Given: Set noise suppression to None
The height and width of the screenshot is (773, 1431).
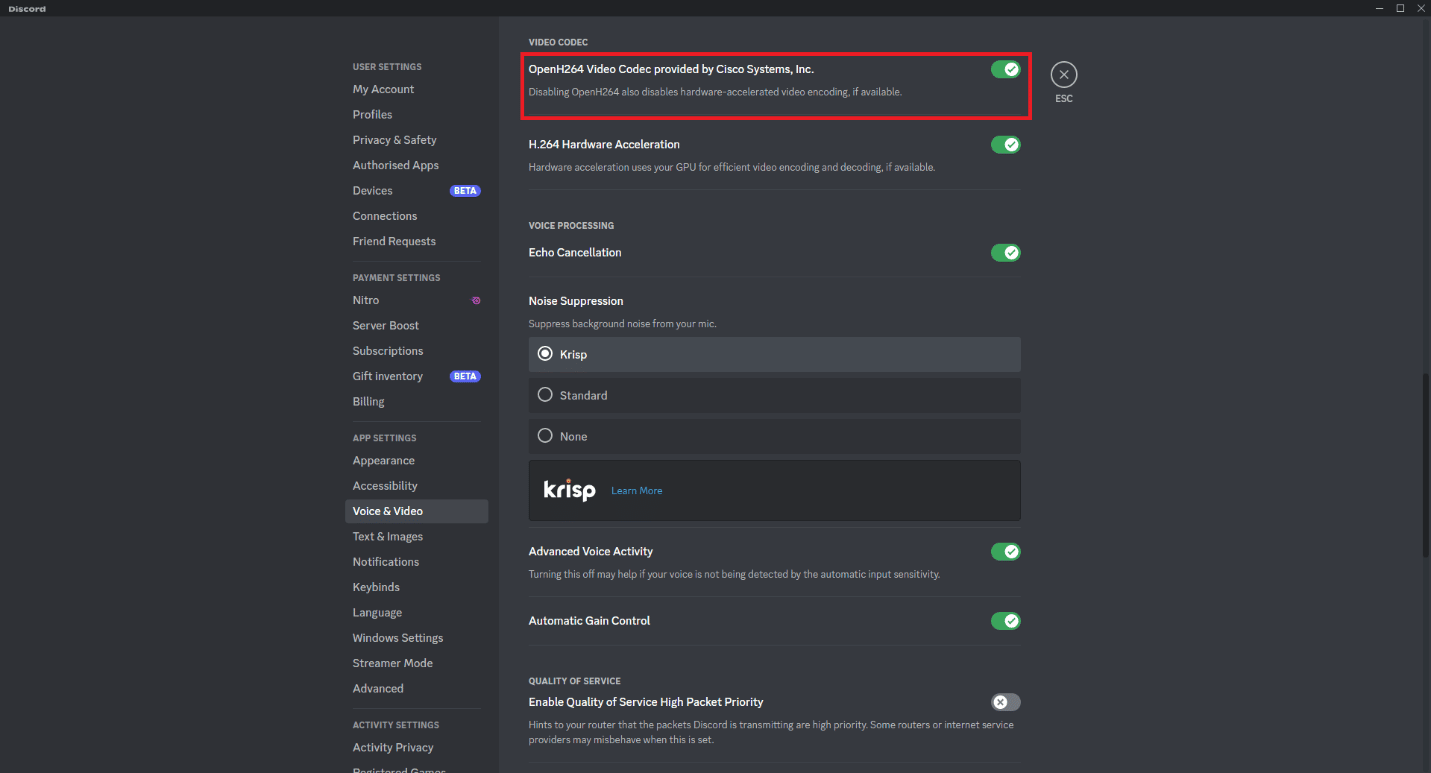Looking at the screenshot, I should click(545, 435).
